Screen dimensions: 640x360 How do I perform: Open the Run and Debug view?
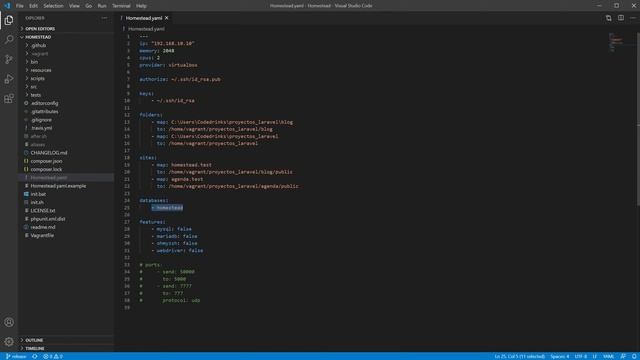tap(9, 79)
